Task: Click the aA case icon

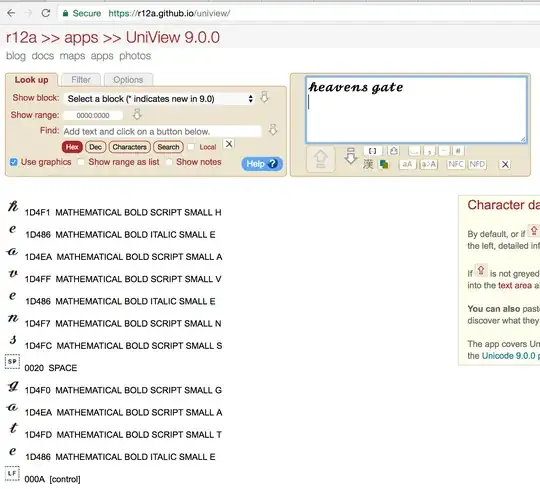Action: pos(407,164)
